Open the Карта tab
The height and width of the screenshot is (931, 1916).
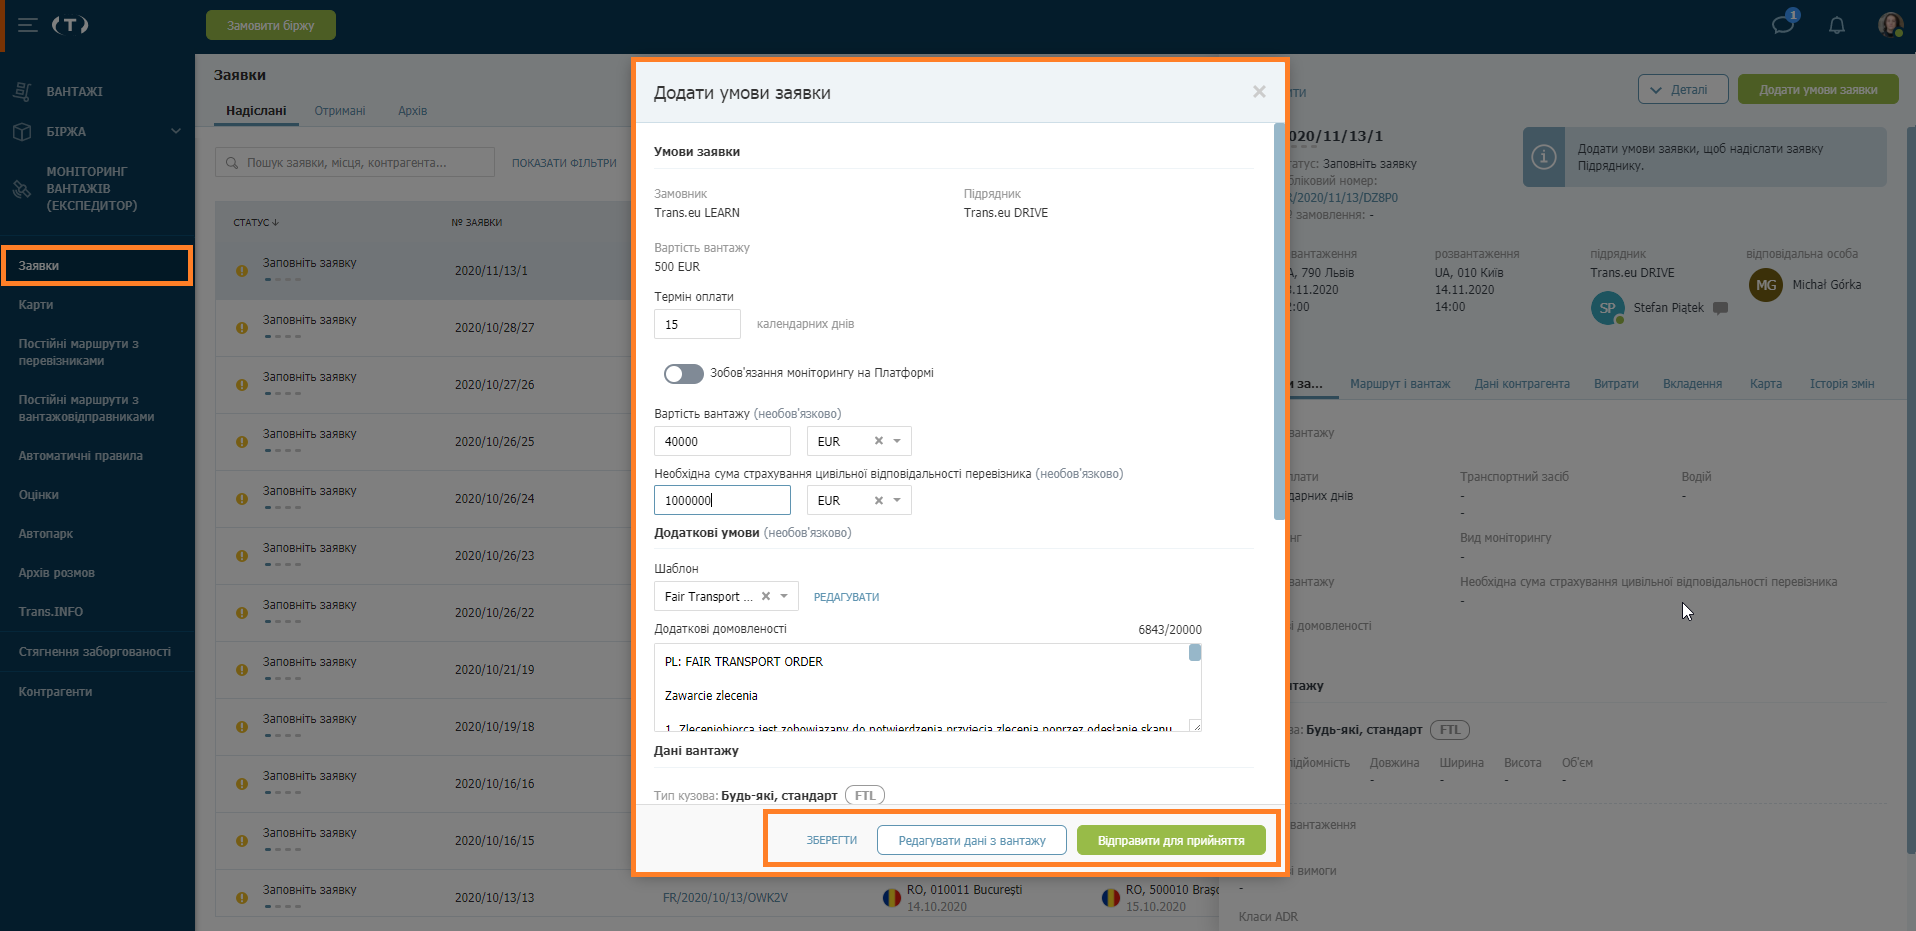coord(1766,384)
